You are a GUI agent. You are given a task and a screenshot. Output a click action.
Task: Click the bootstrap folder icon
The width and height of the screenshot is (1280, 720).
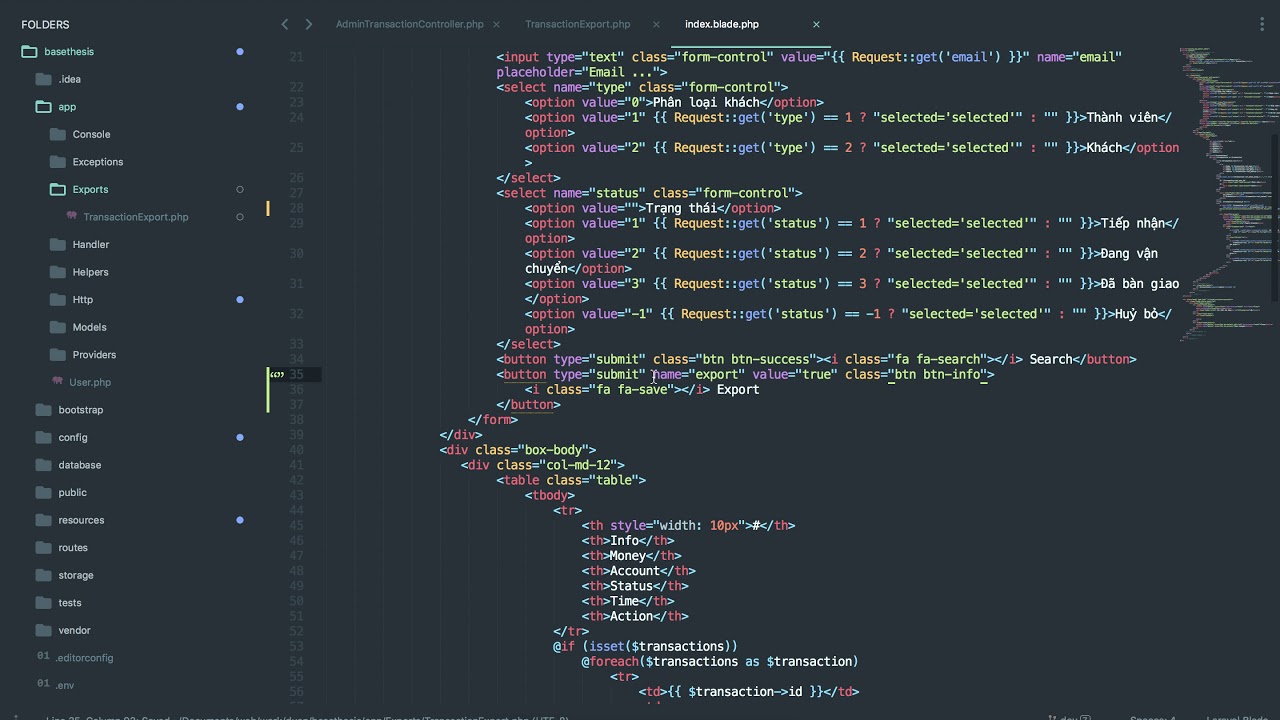coord(43,410)
